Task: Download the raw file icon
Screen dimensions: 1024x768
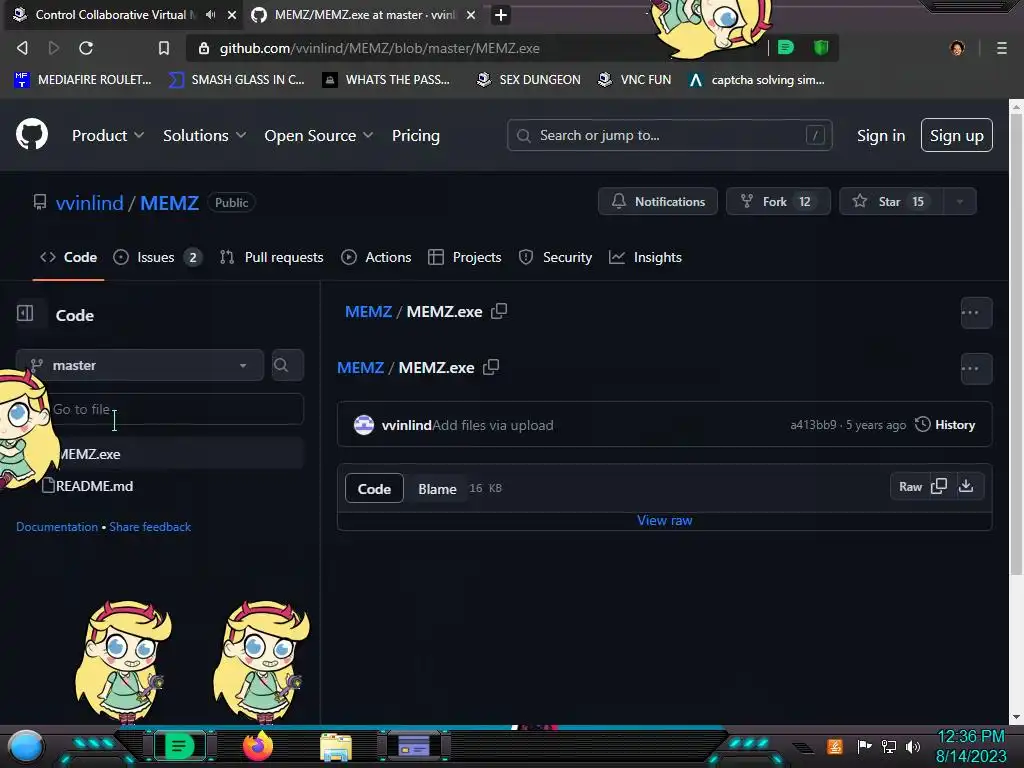Action: pyautogui.click(x=966, y=486)
